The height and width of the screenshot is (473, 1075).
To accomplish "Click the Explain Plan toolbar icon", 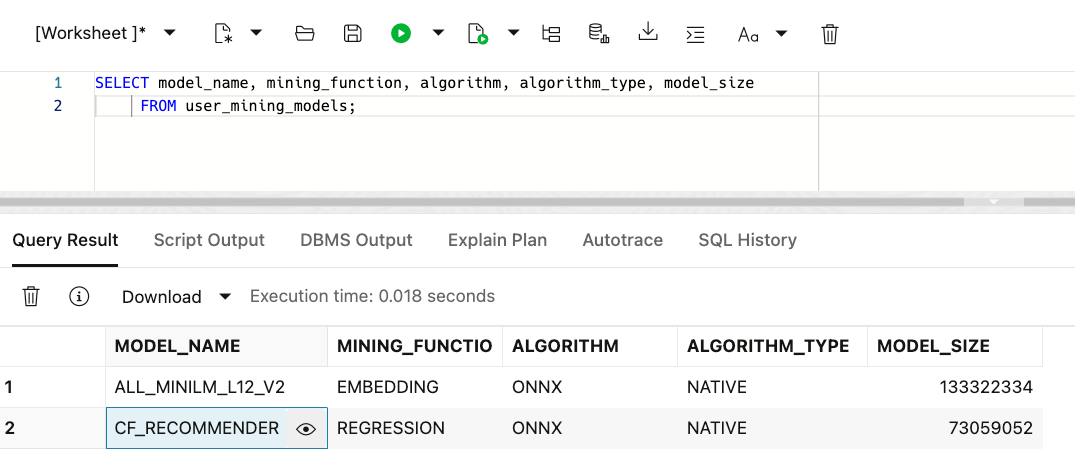I will [x=551, y=33].
